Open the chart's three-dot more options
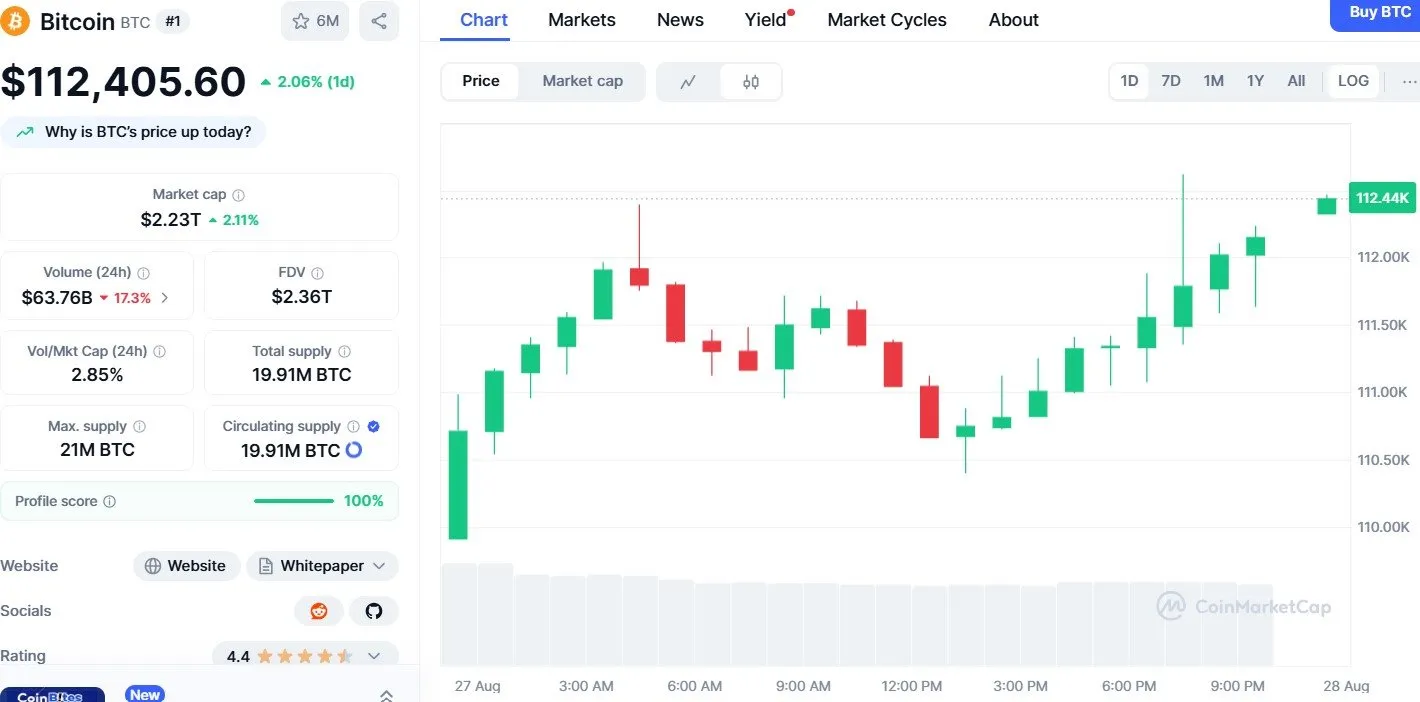 [x=1410, y=81]
